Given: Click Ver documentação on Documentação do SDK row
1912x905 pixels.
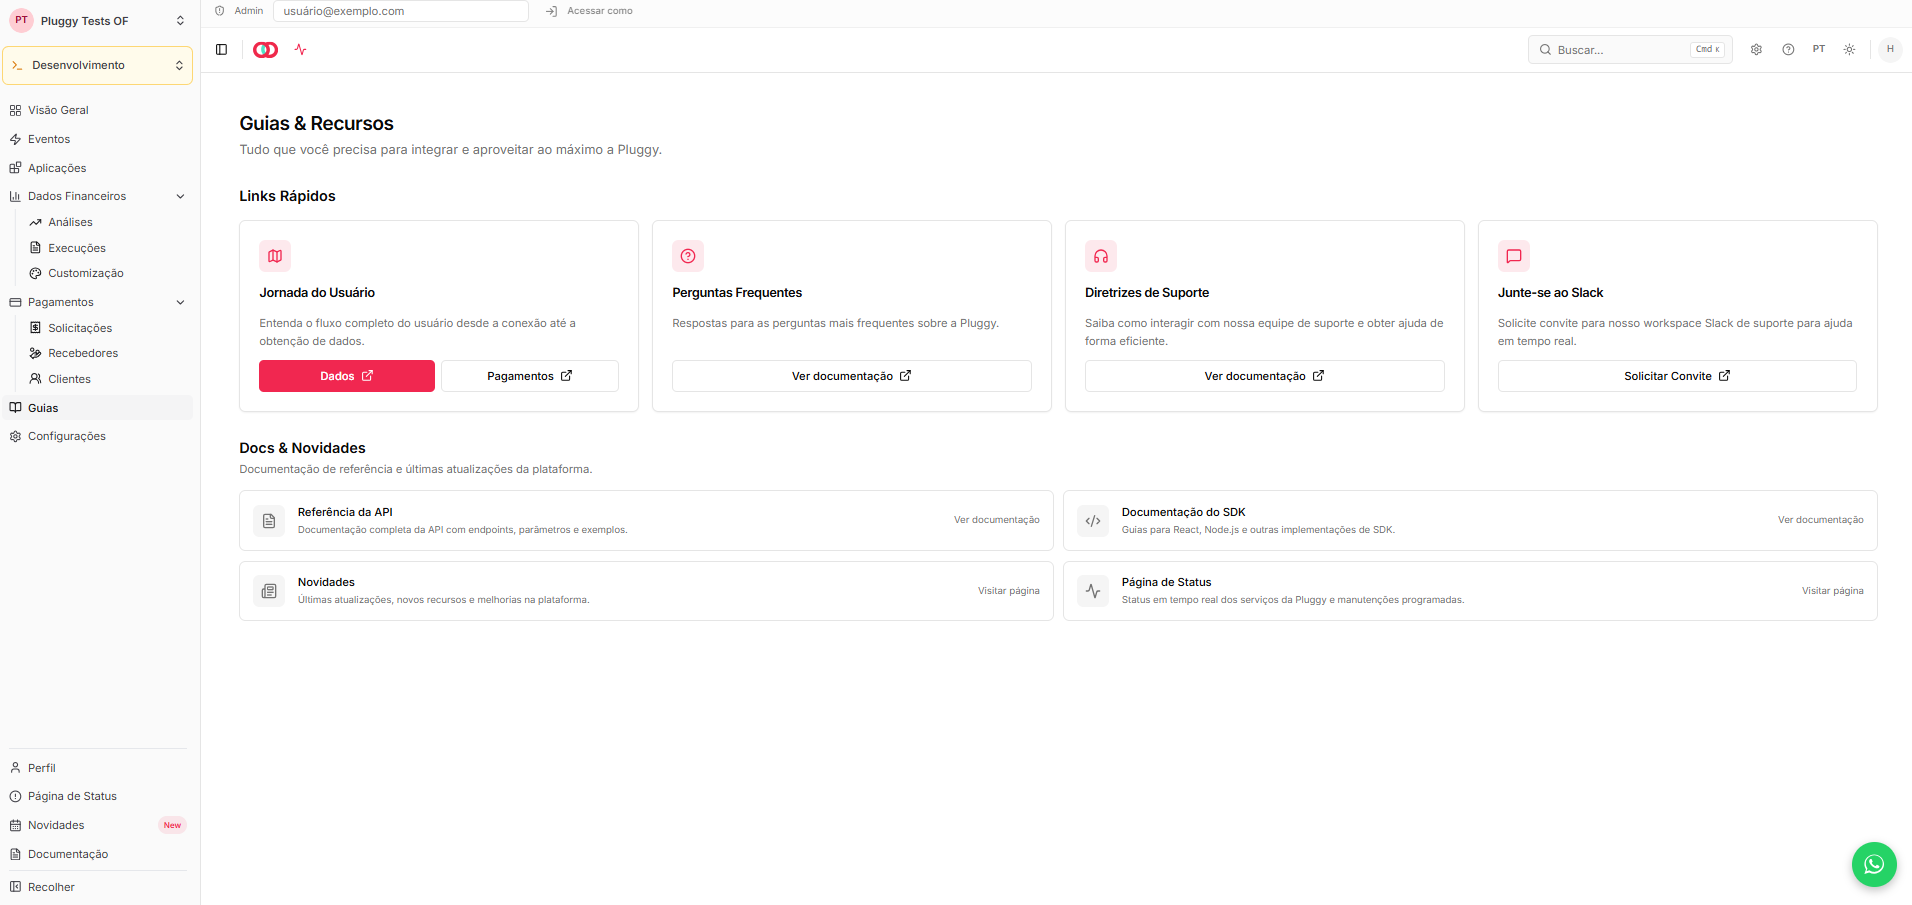Looking at the screenshot, I should coord(1820,520).
